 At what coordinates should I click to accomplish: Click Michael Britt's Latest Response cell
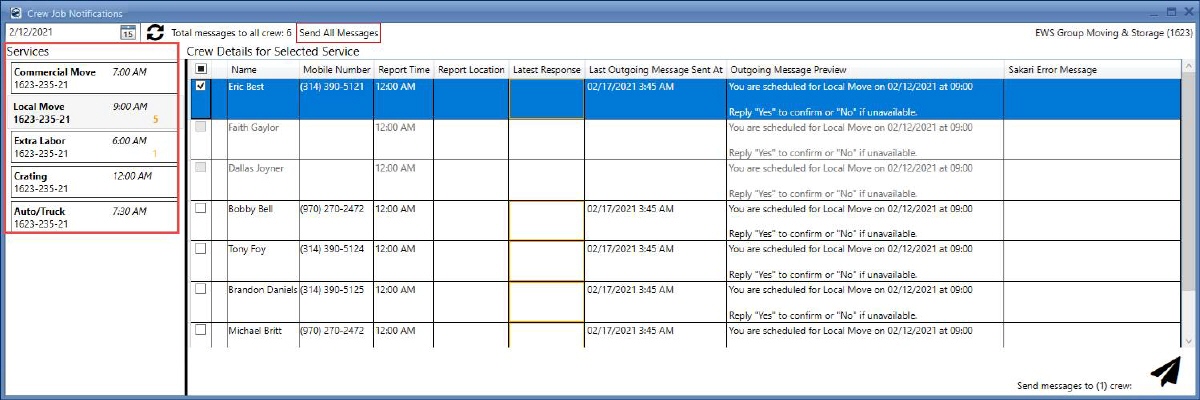pos(546,335)
